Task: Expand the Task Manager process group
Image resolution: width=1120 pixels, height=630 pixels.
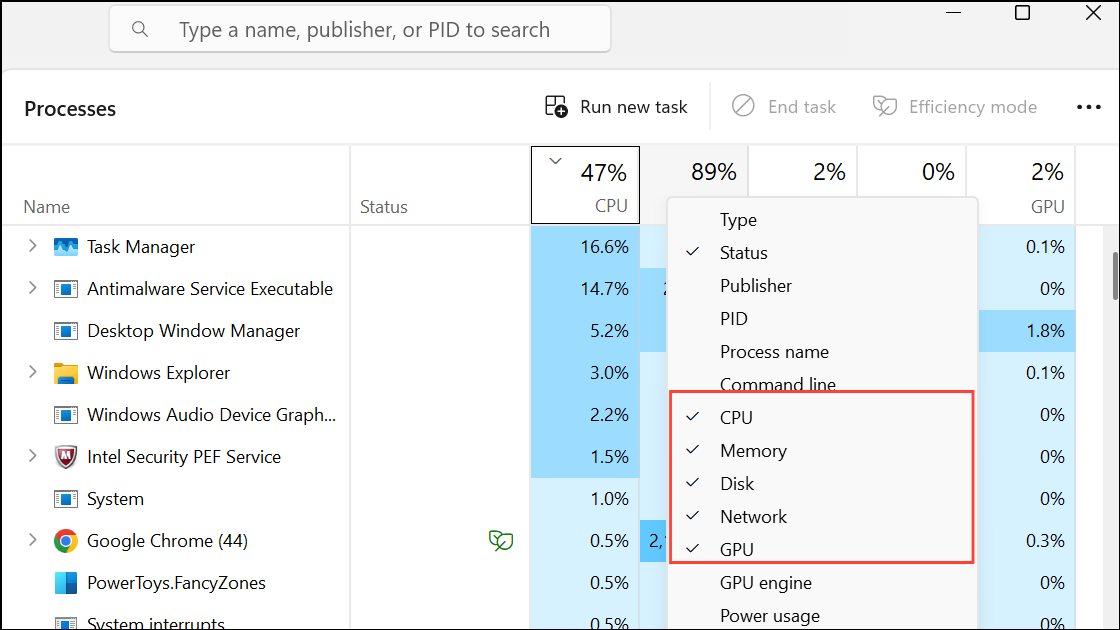Action: point(32,246)
